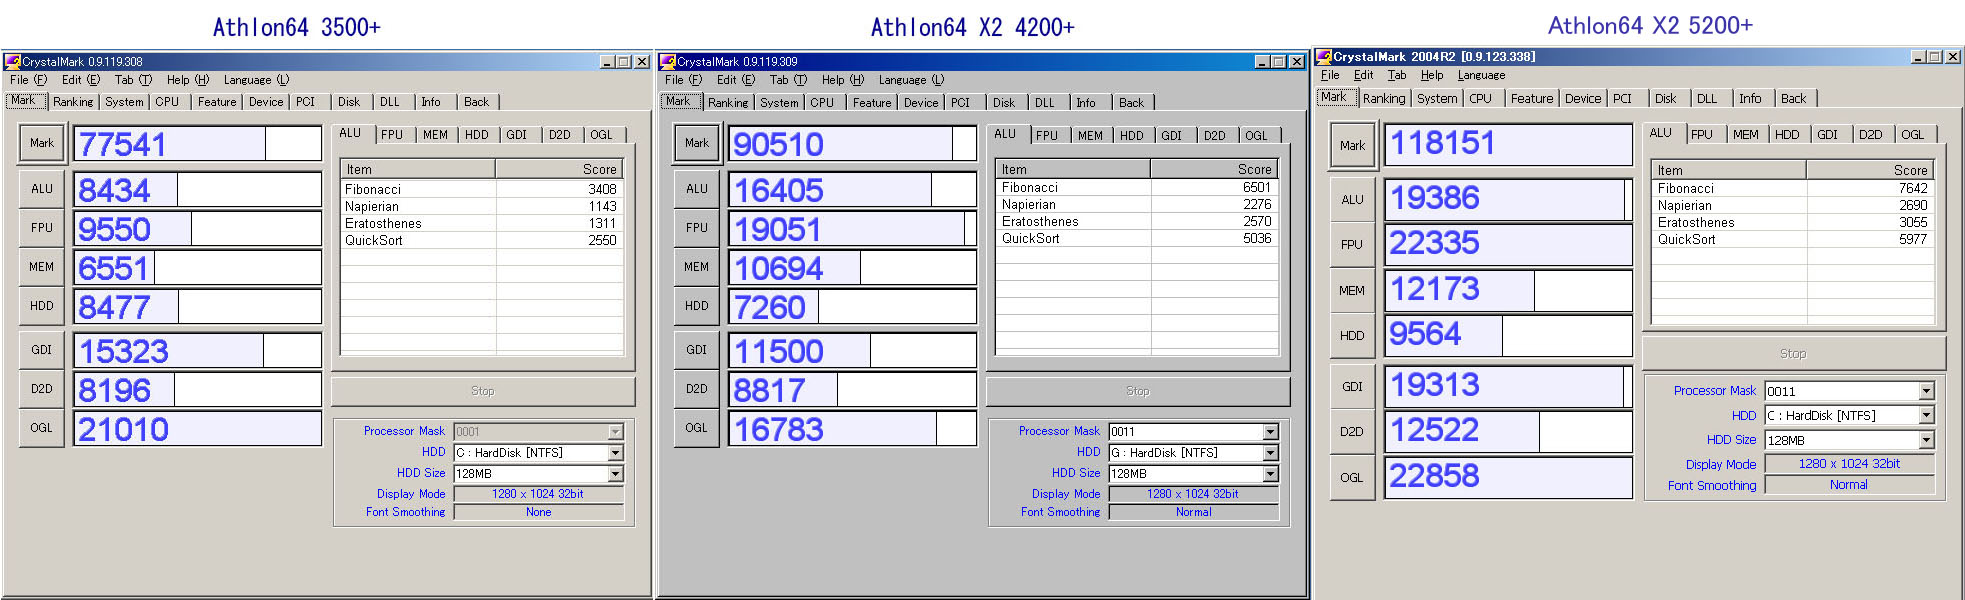Click the Stop button in the X2 5200+ window
This screenshot has width=1965, height=600.
click(1793, 354)
